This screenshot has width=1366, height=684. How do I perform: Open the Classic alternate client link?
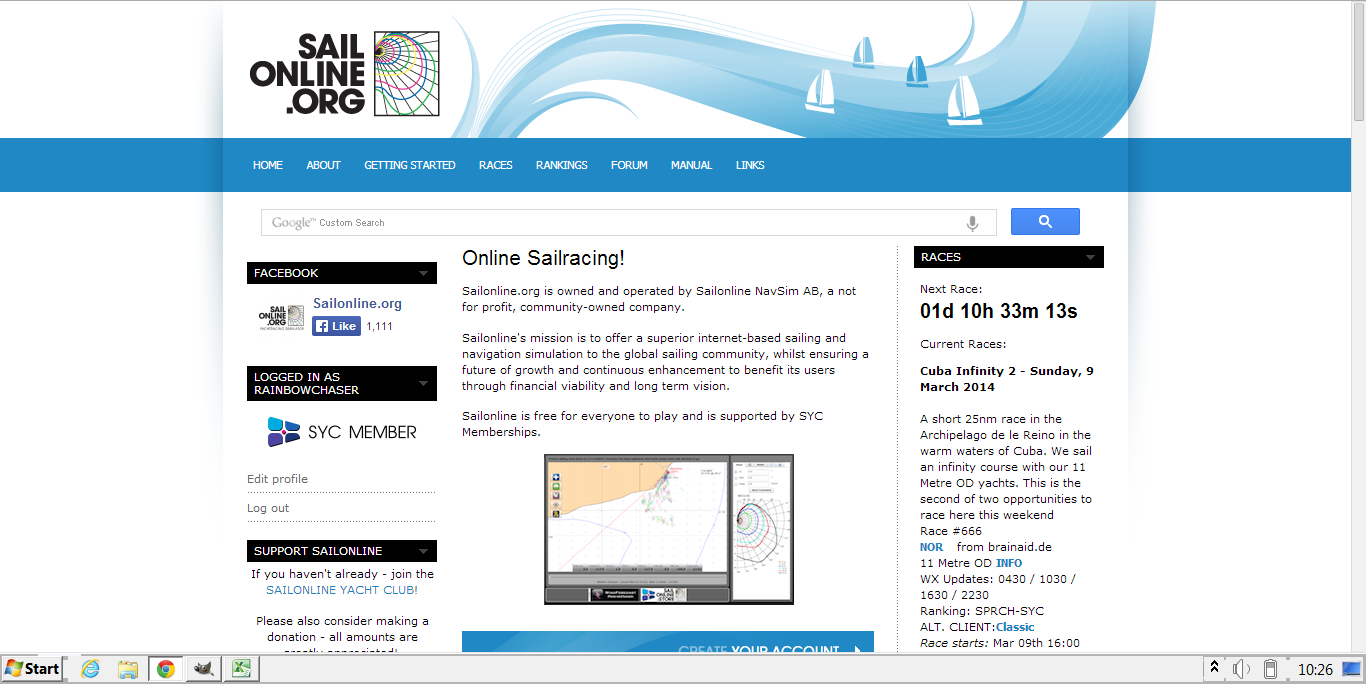1015,627
